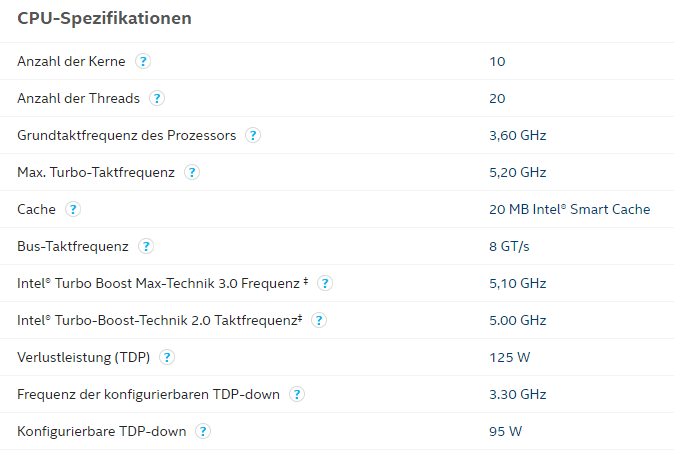674x451 pixels.
Task: Click the 5,20 GHz turbo frequency value
Action: pos(518,172)
